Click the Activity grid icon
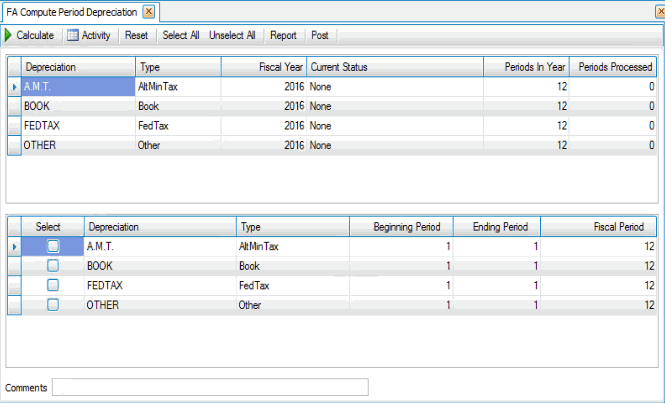665x403 pixels. point(72,35)
